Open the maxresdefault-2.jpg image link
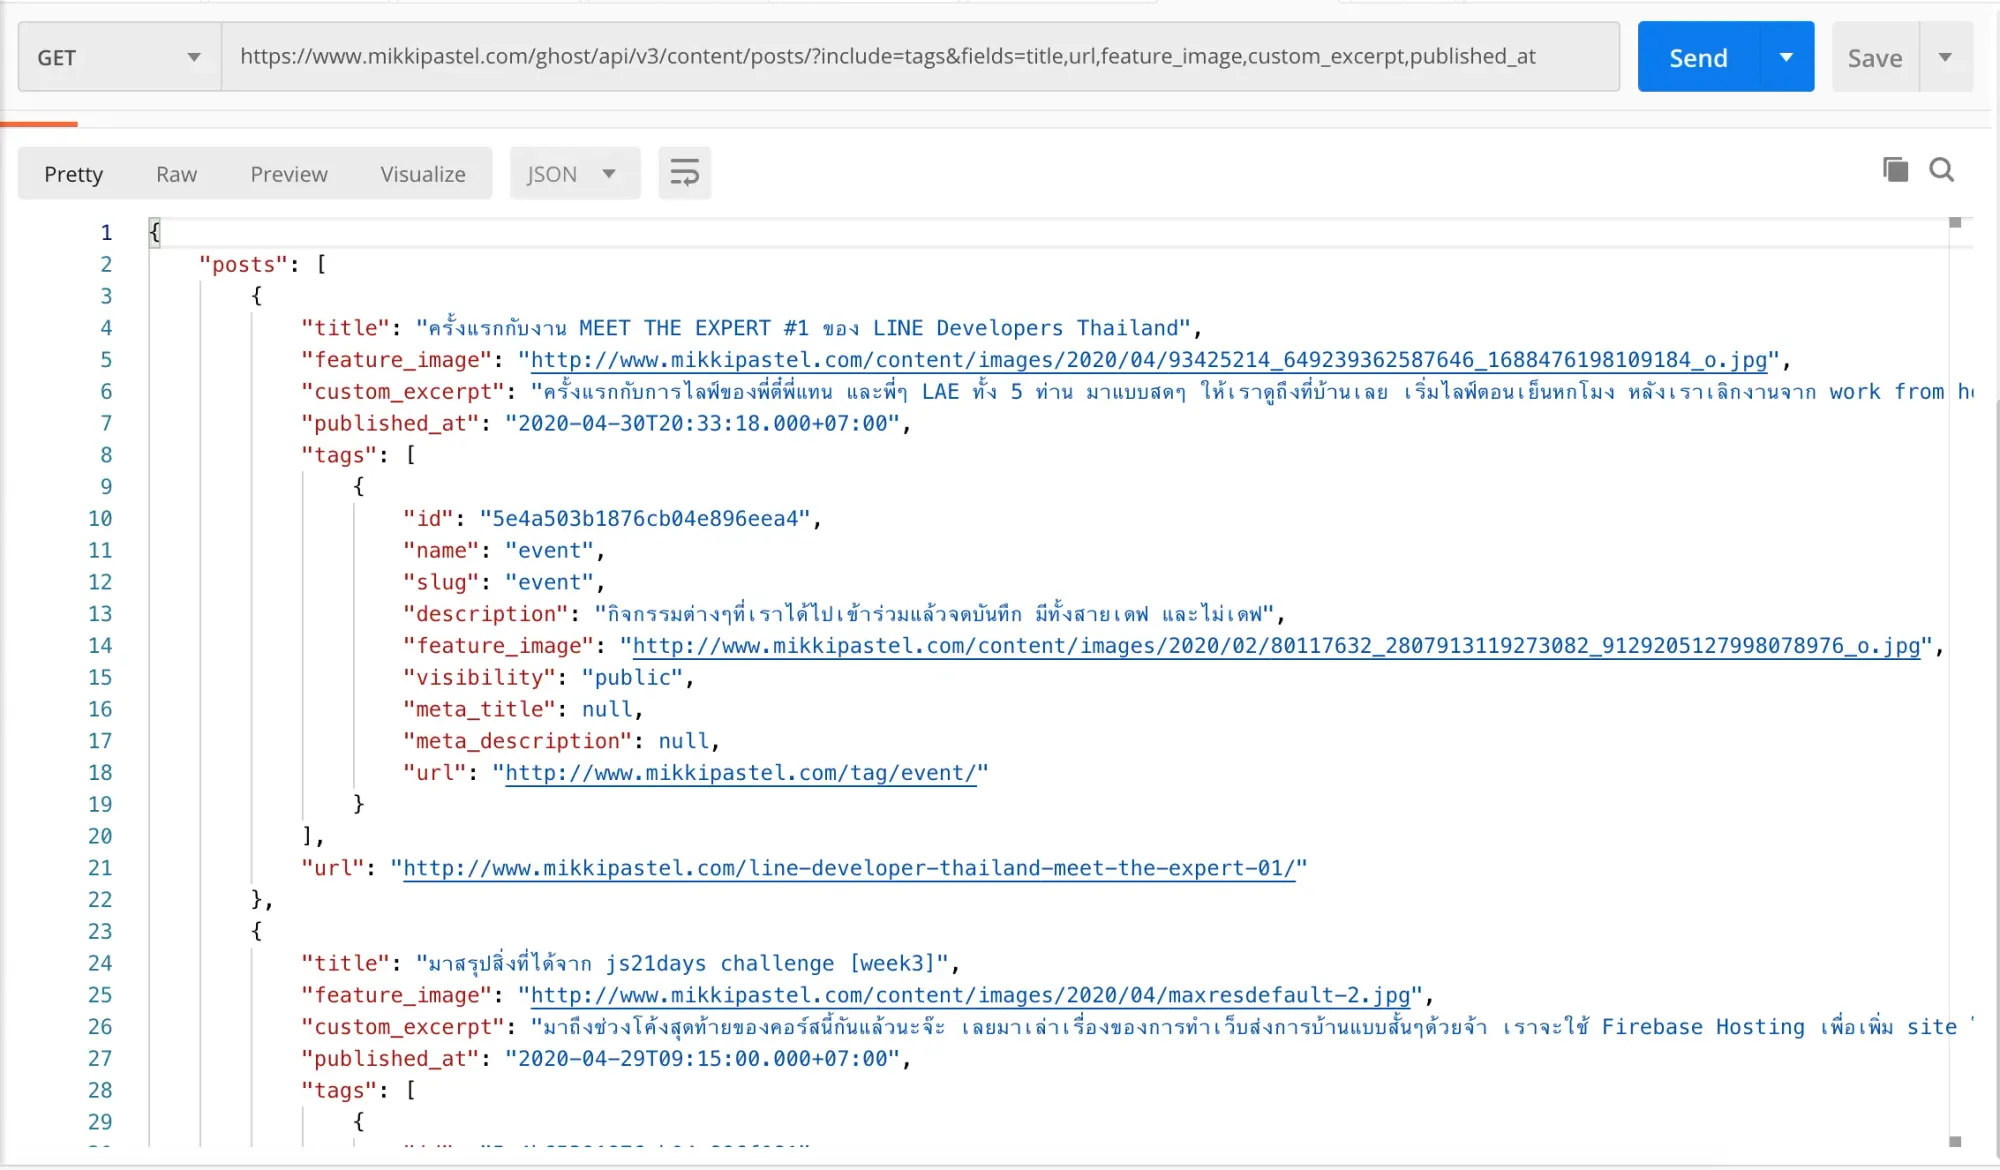This screenshot has height=1170, width=2000. [969, 995]
